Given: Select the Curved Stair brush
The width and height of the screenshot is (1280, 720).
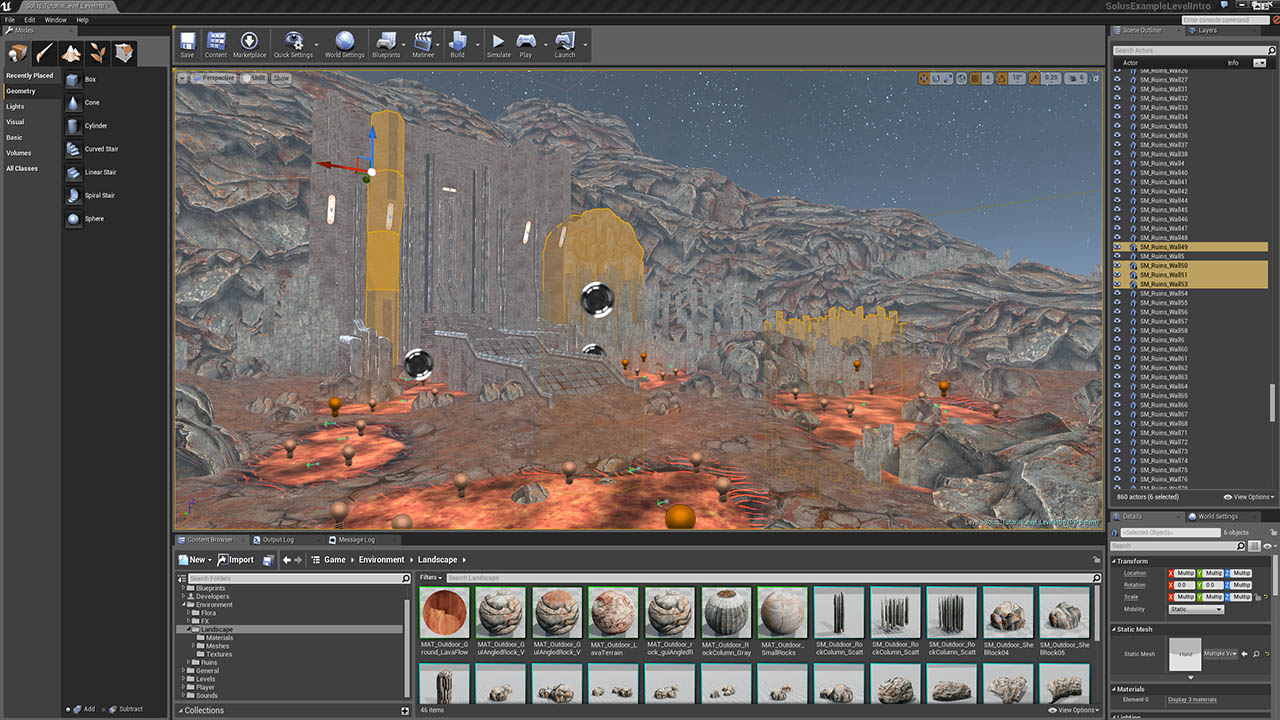Looking at the screenshot, I should pyautogui.click(x=74, y=149).
